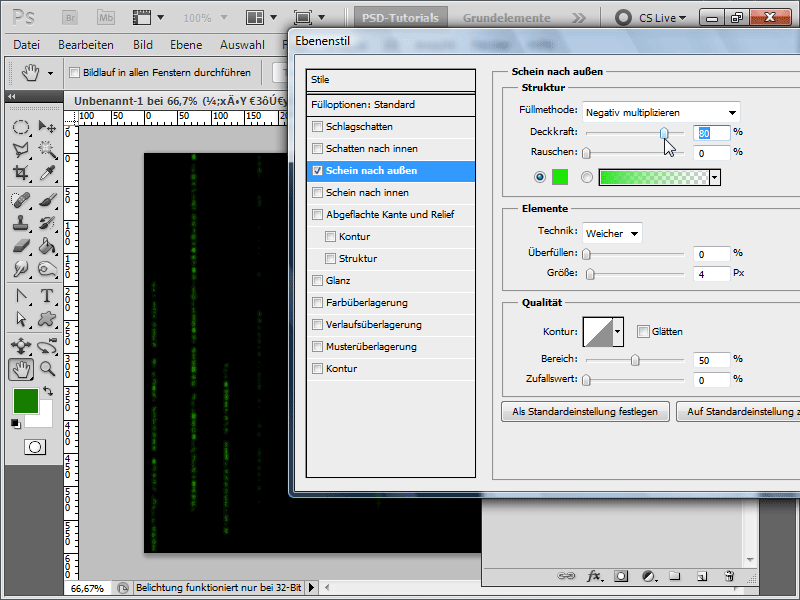Select the Eraser tool

click(x=20, y=246)
